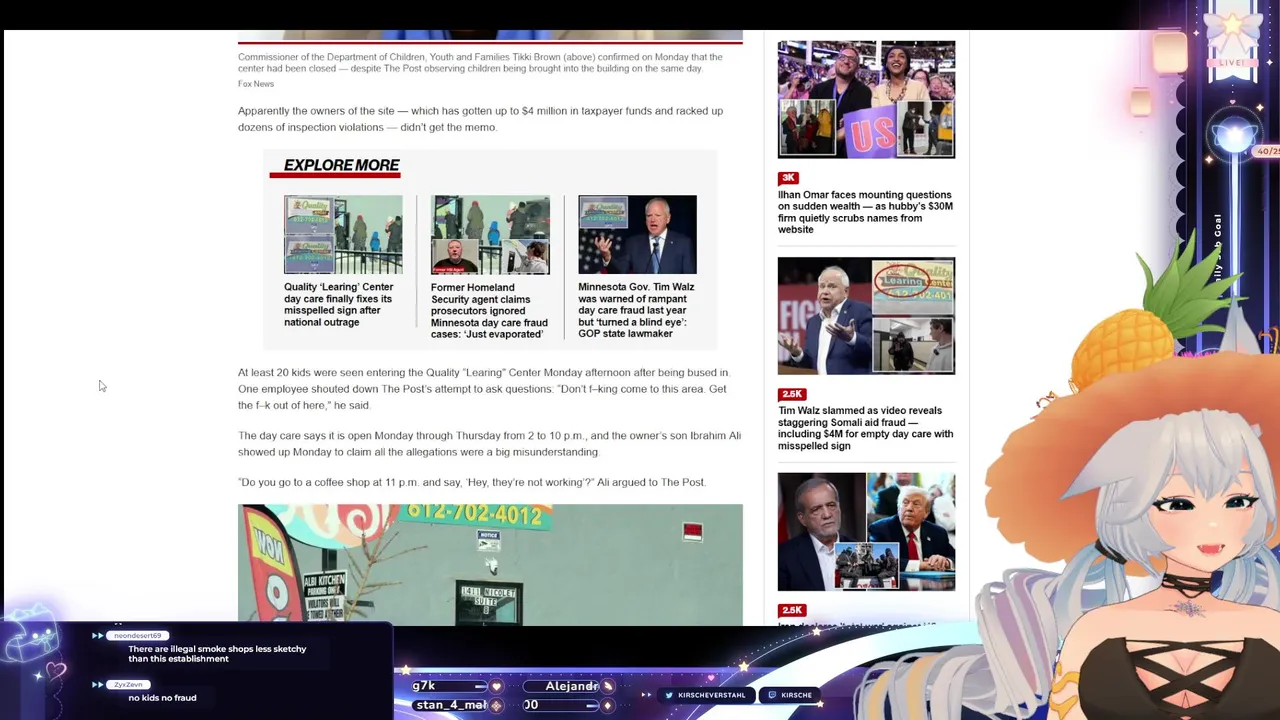Click the Explore More section heading
Viewport: 1280px width, 720px height.
pyautogui.click(x=341, y=165)
